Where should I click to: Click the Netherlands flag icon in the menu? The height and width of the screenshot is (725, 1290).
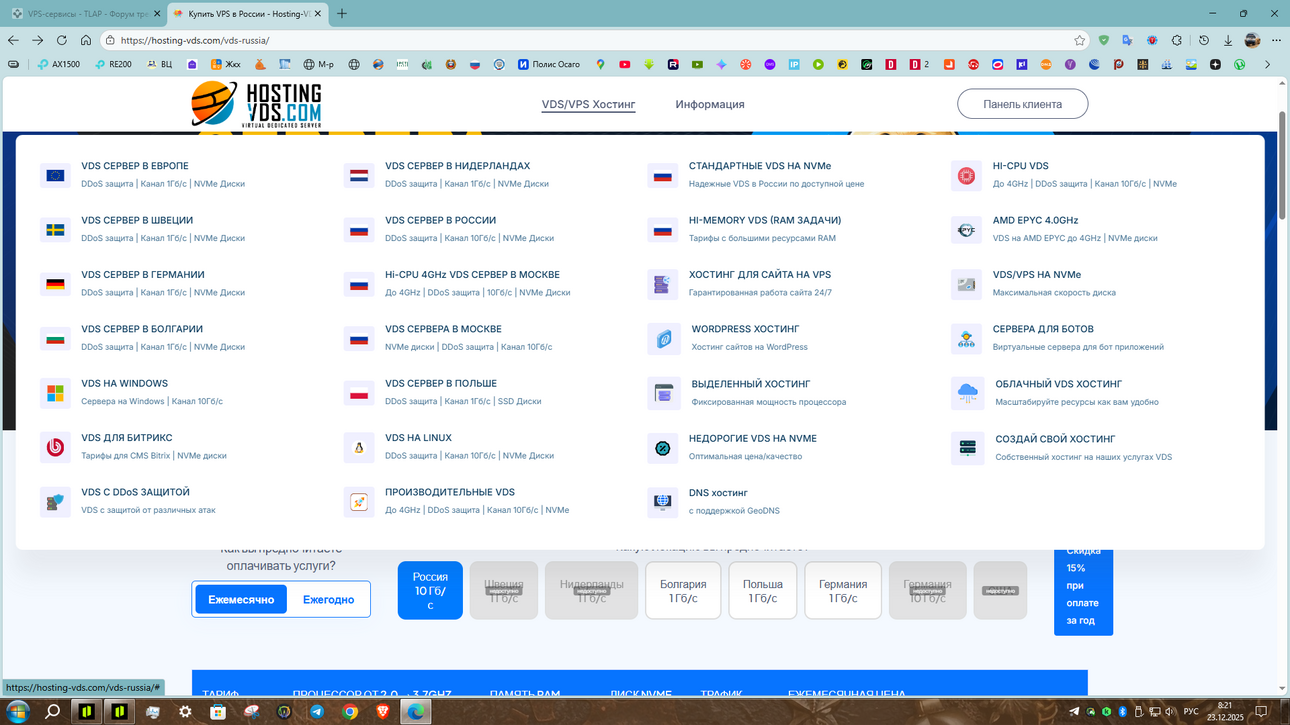point(359,175)
